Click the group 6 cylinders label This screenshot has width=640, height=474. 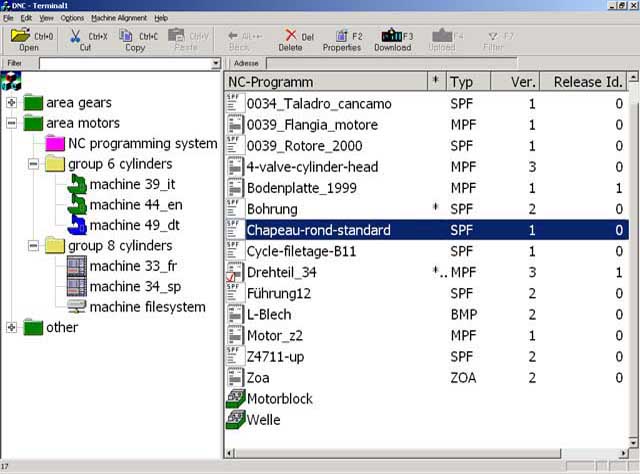point(120,164)
